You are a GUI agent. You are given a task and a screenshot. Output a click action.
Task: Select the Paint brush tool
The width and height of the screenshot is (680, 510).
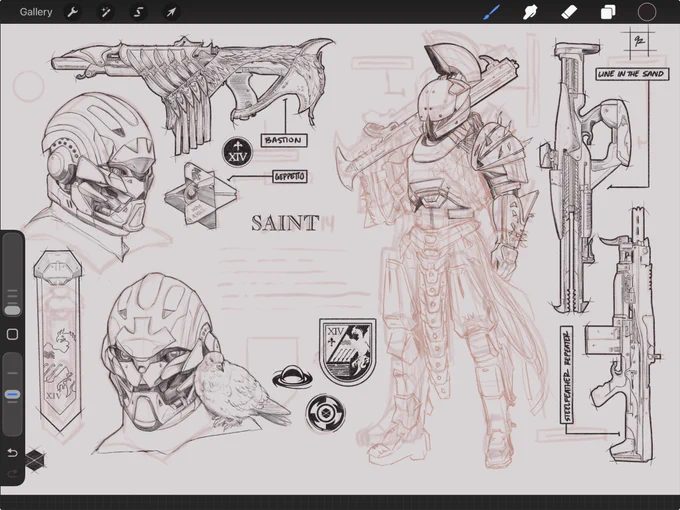point(492,12)
